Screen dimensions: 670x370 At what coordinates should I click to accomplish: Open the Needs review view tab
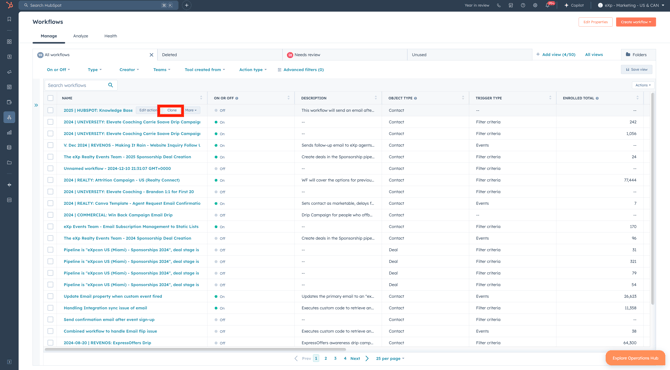[345, 55]
